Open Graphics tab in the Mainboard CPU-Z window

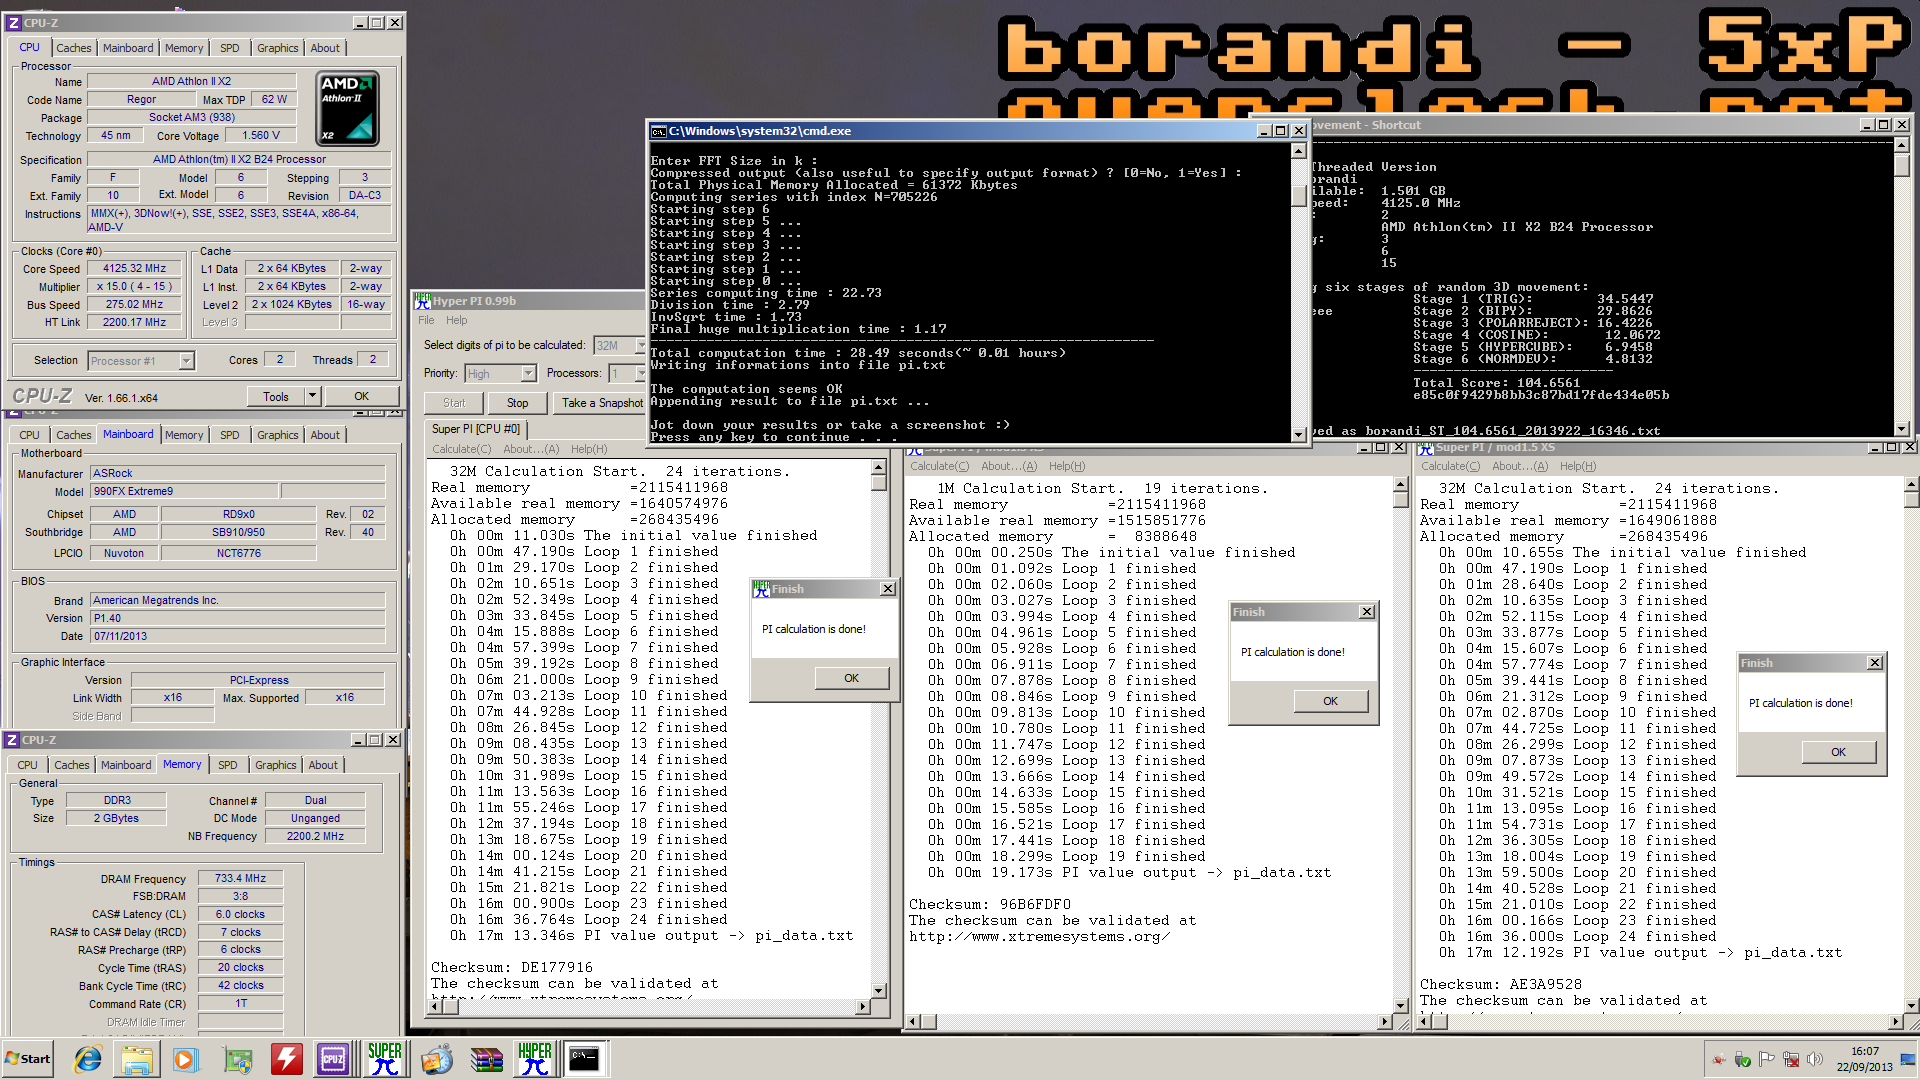tap(277, 435)
